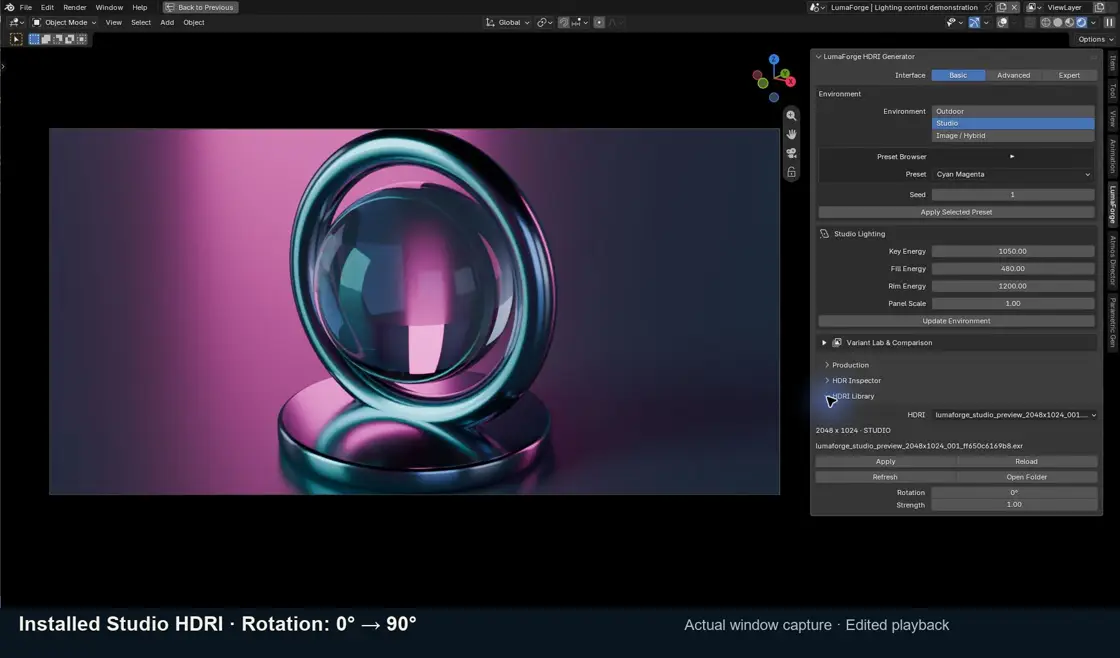
Task: Open the Object Mode dropdown
Action: [64, 22]
